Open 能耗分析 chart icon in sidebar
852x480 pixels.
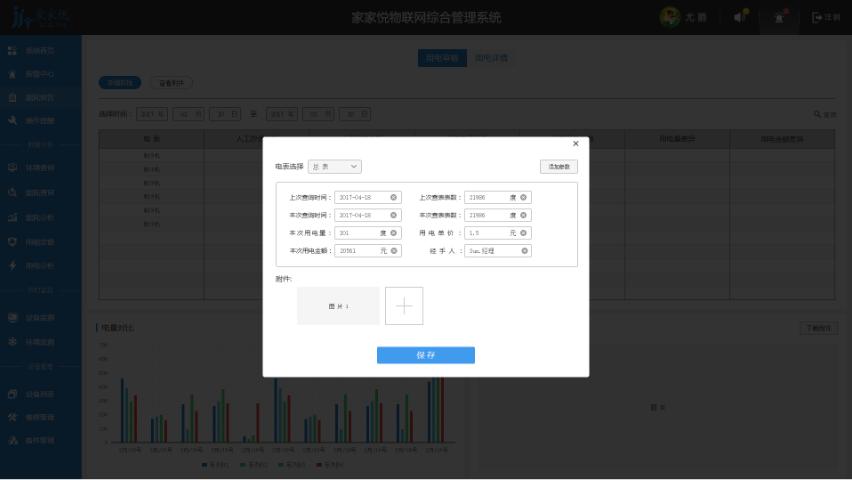click(12, 217)
